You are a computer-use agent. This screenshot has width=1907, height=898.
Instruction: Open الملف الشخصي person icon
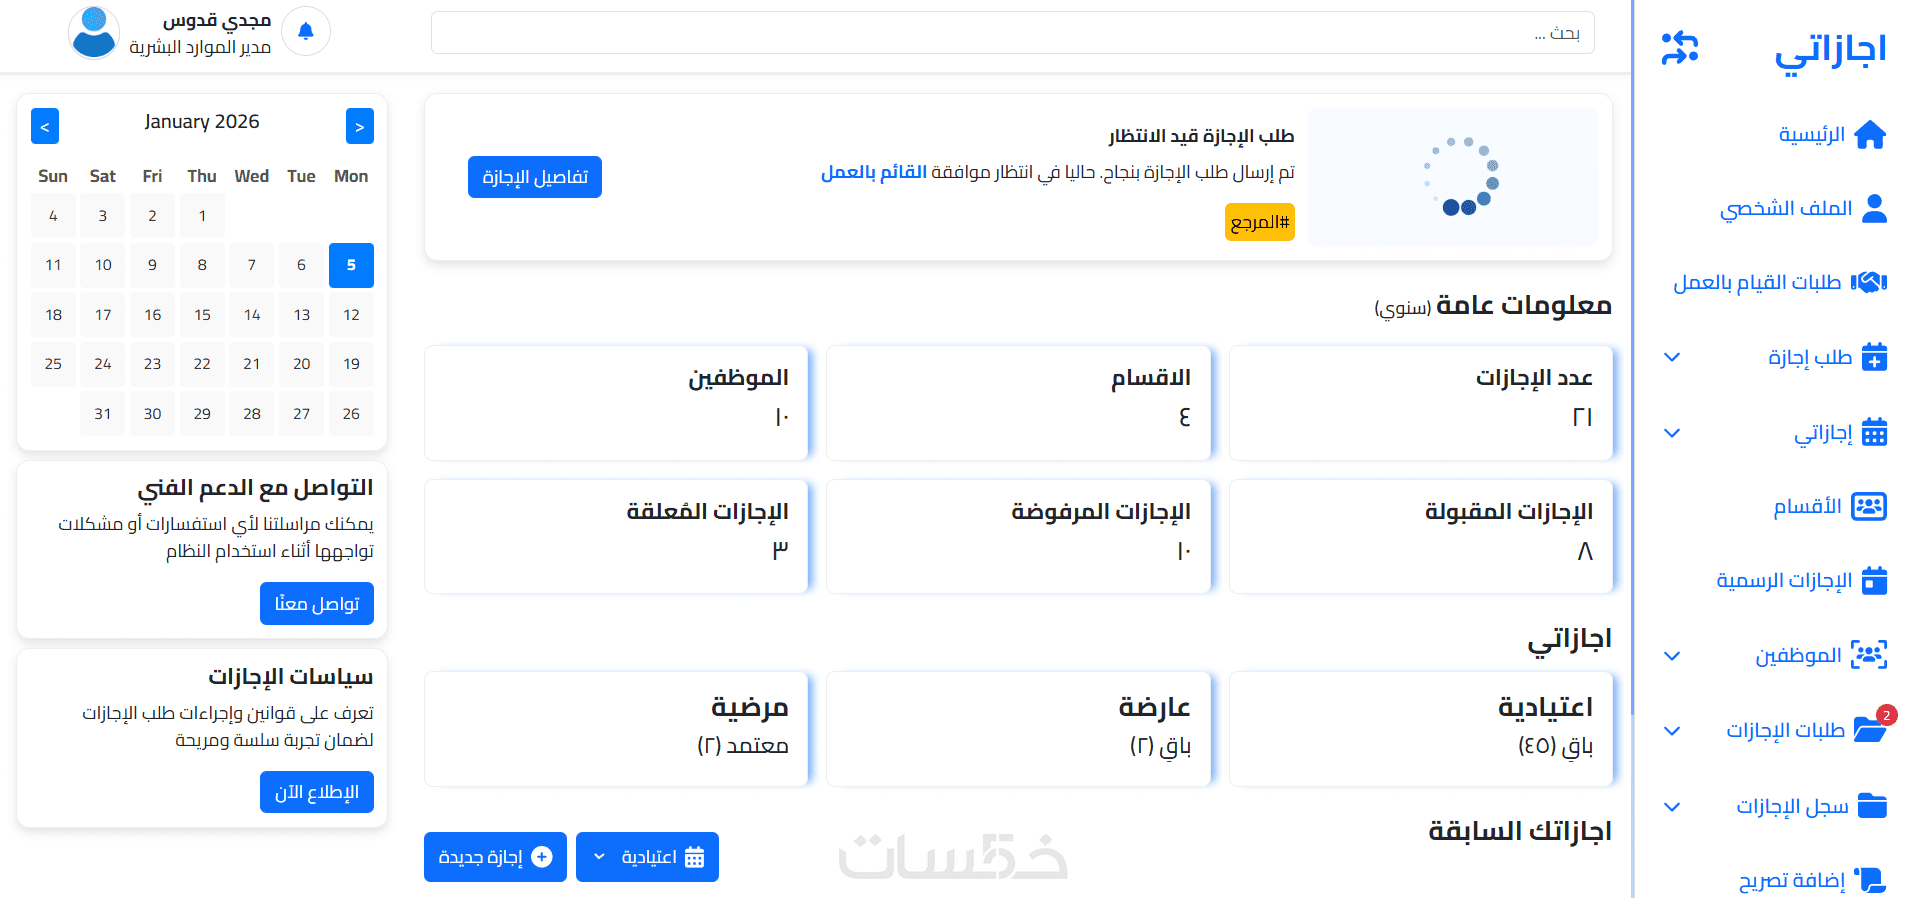coord(1874,209)
